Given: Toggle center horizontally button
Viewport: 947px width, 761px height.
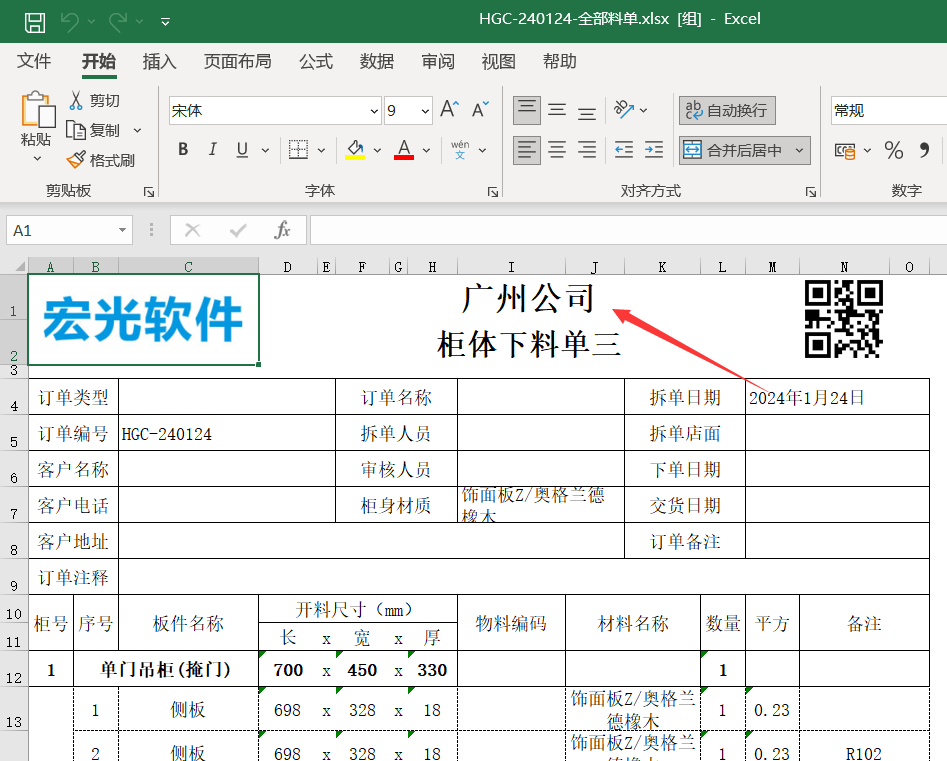Looking at the screenshot, I should click(557, 150).
